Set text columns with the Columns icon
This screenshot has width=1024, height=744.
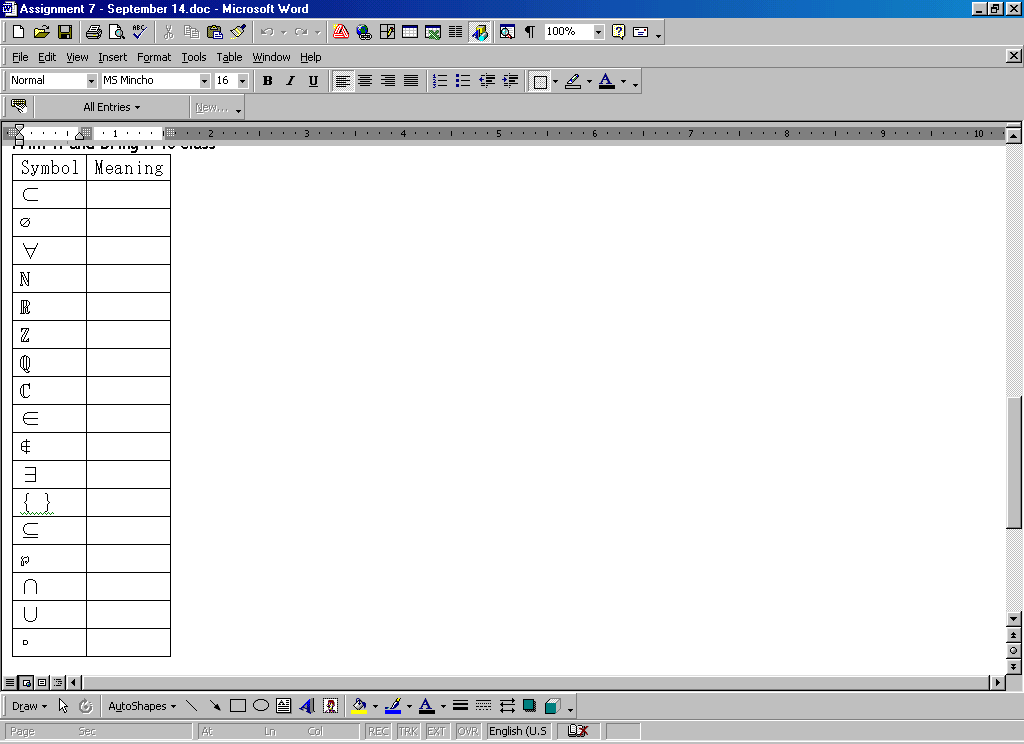tap(456, 32)
